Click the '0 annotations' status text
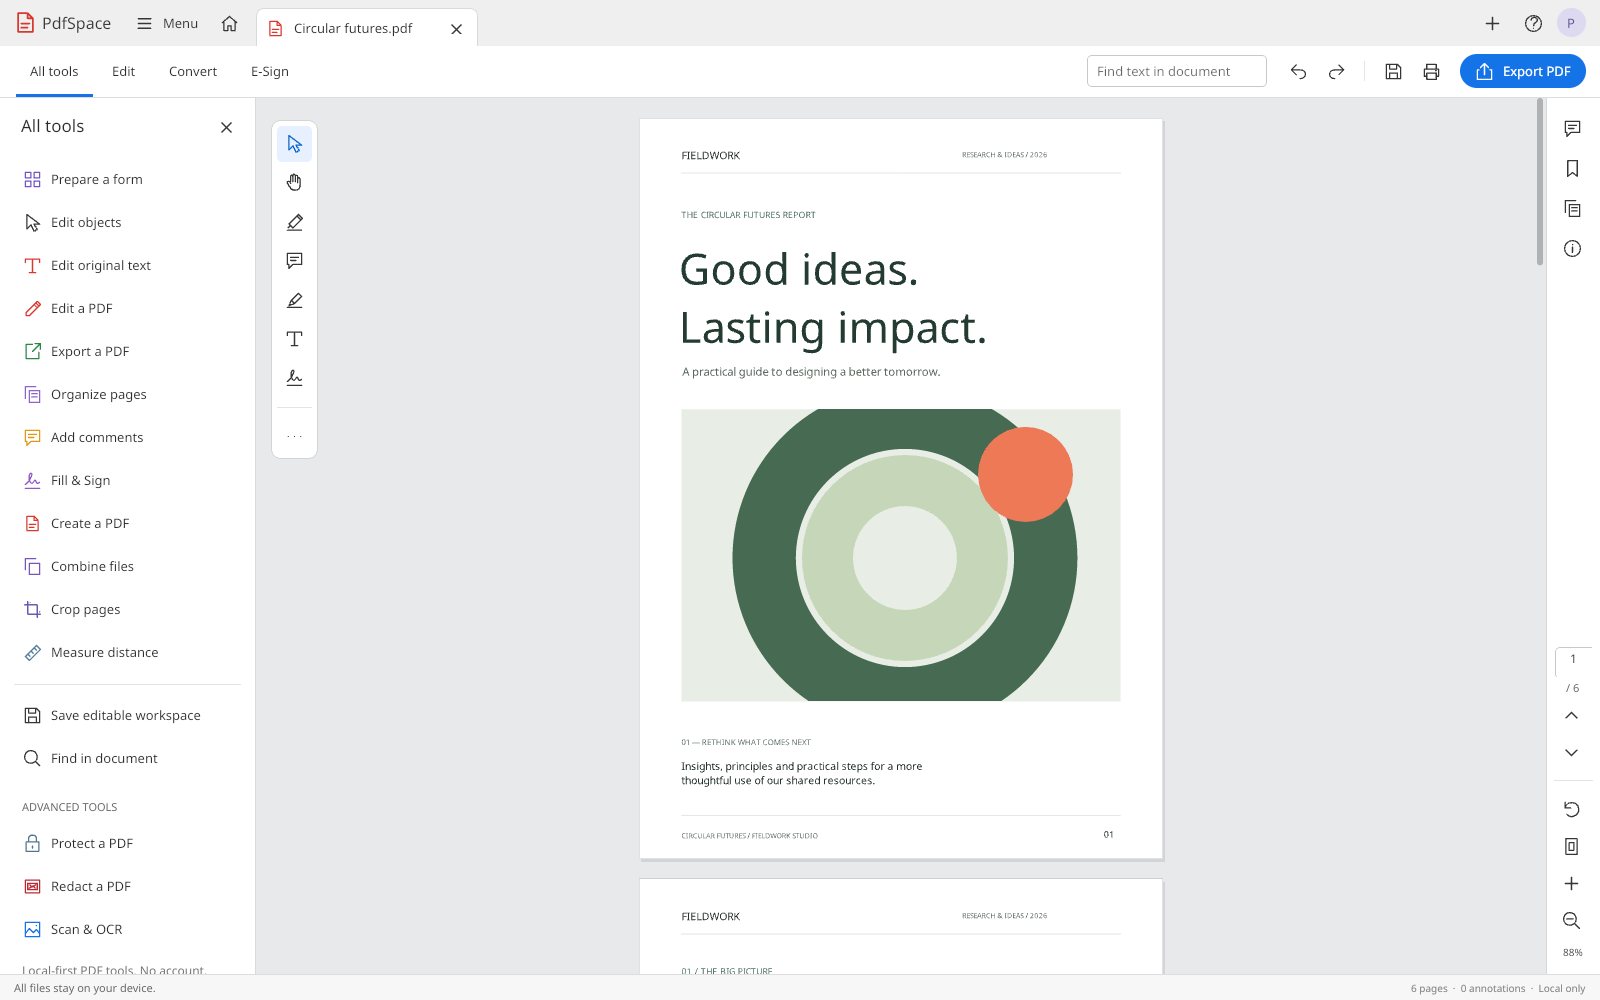 (1492, 988)
